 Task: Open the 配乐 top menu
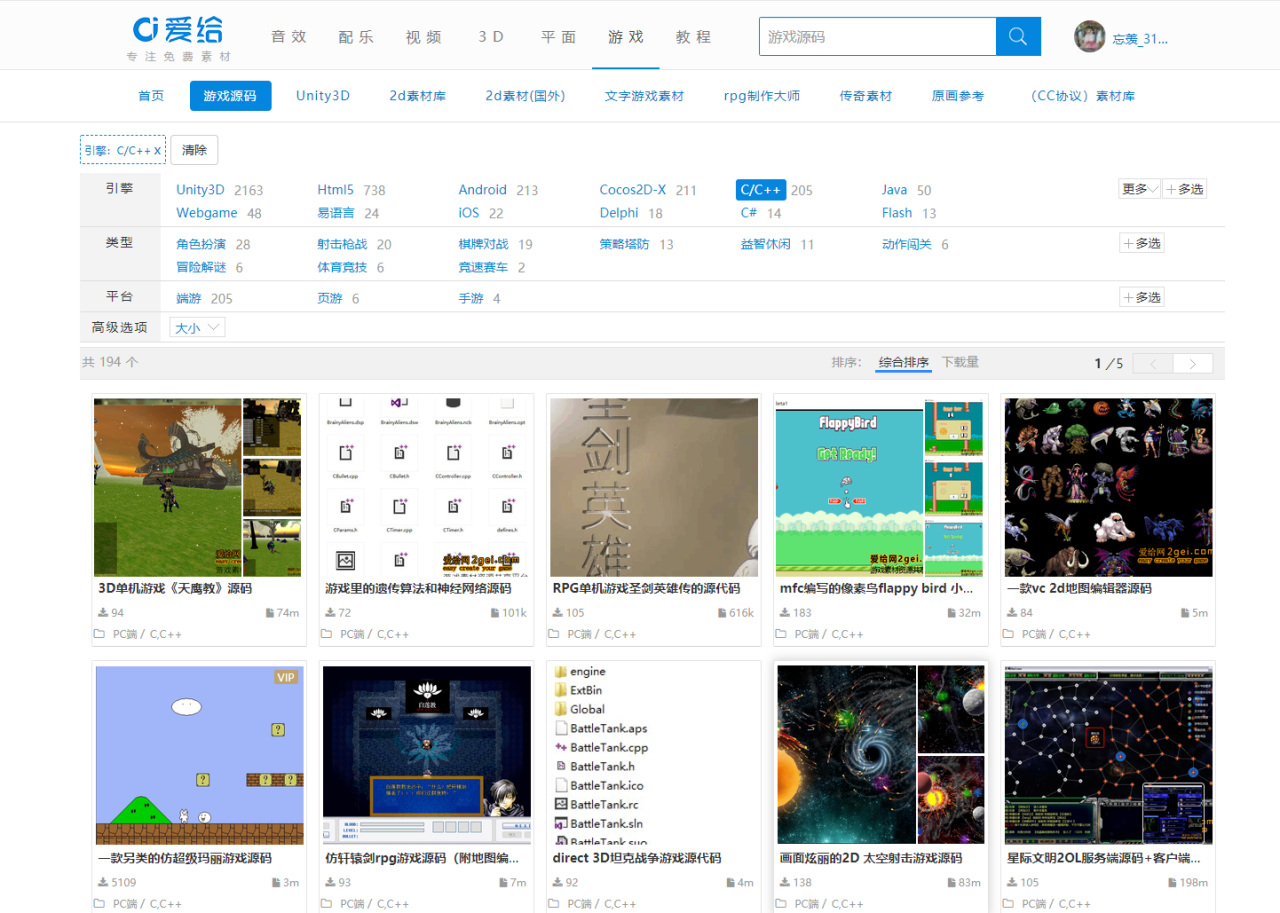tap(356, 37)
